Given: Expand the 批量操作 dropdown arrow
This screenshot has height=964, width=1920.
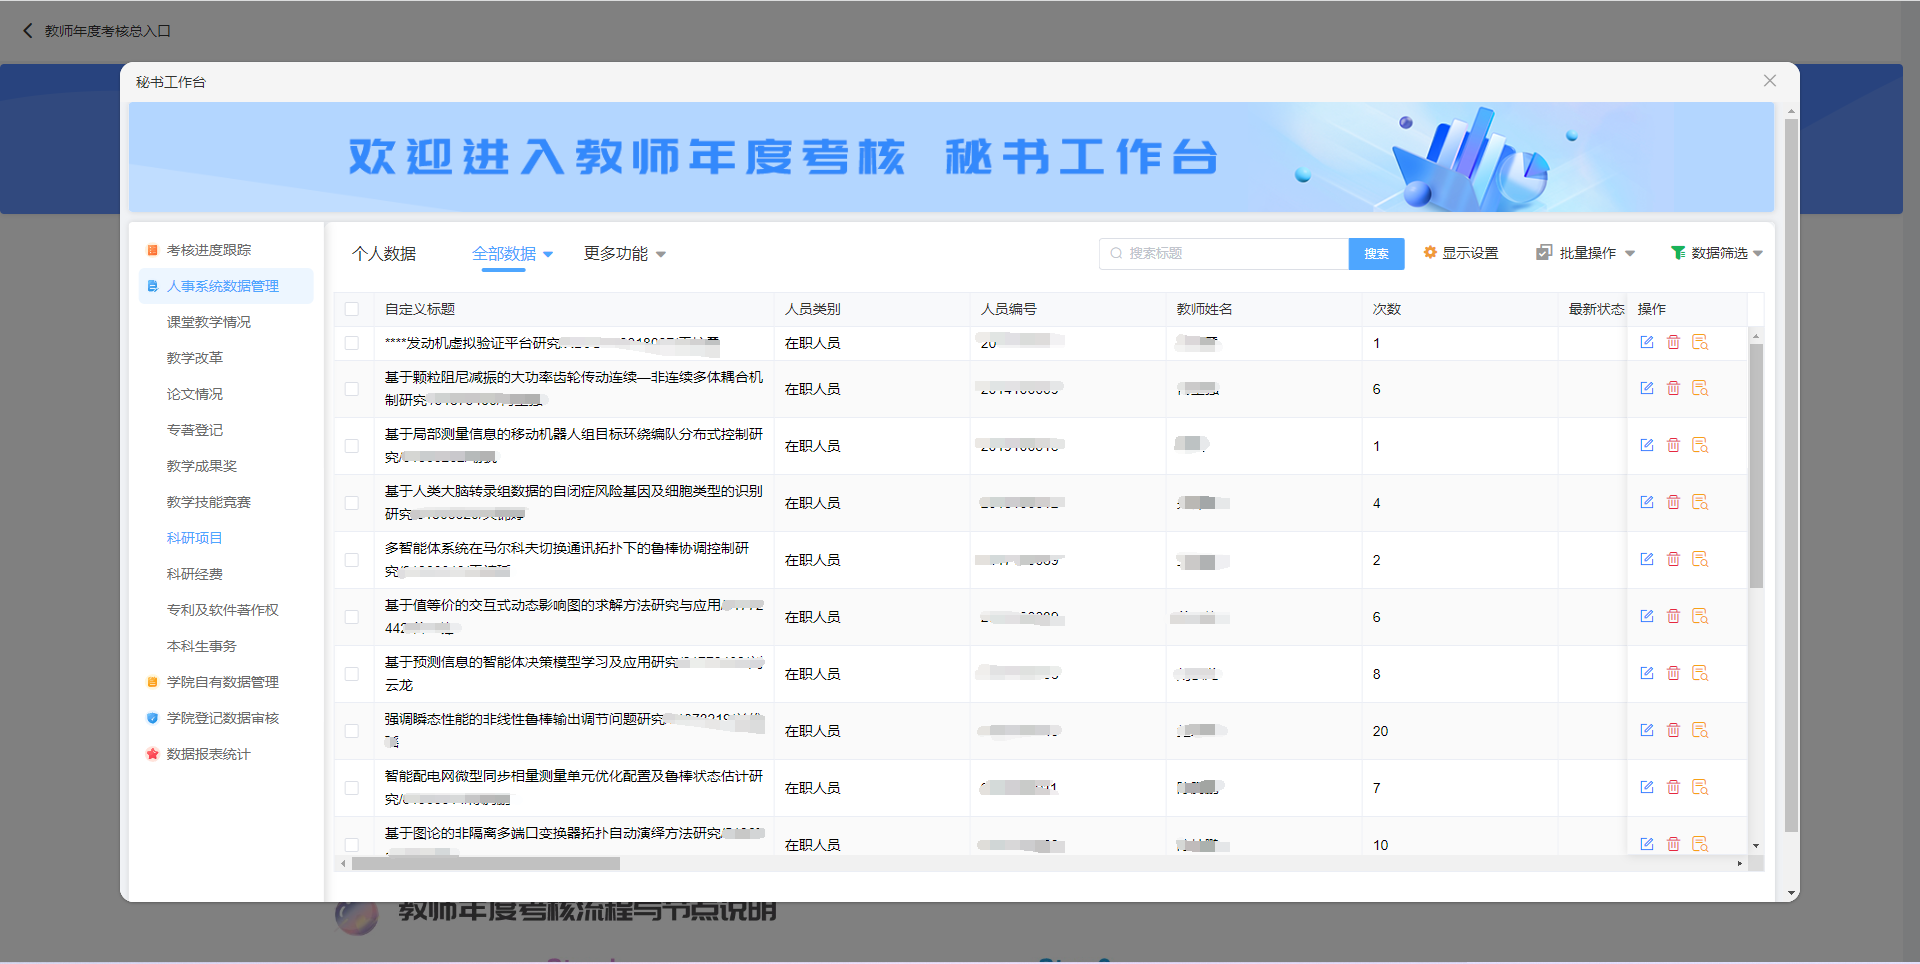Looking at the screenshot, I should click(1631, 253).
